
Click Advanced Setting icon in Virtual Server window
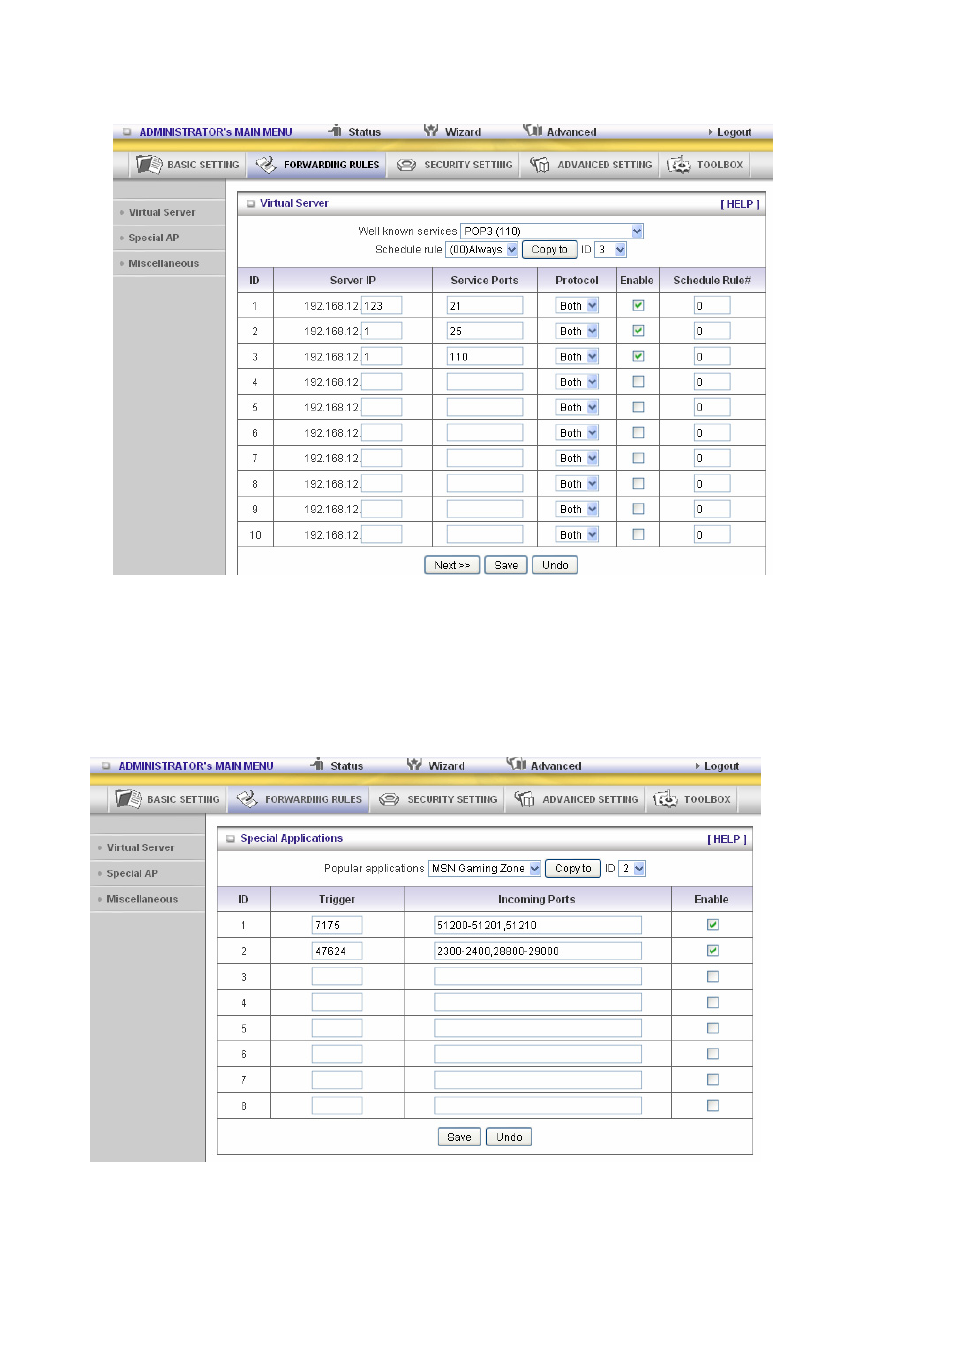[540, 164]
